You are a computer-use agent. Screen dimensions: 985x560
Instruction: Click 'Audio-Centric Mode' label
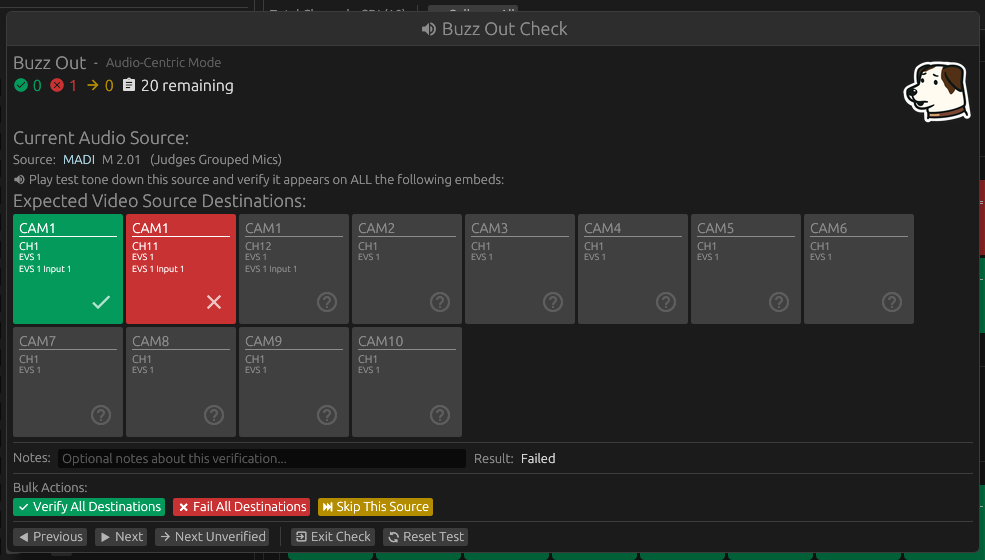point(163,63)
